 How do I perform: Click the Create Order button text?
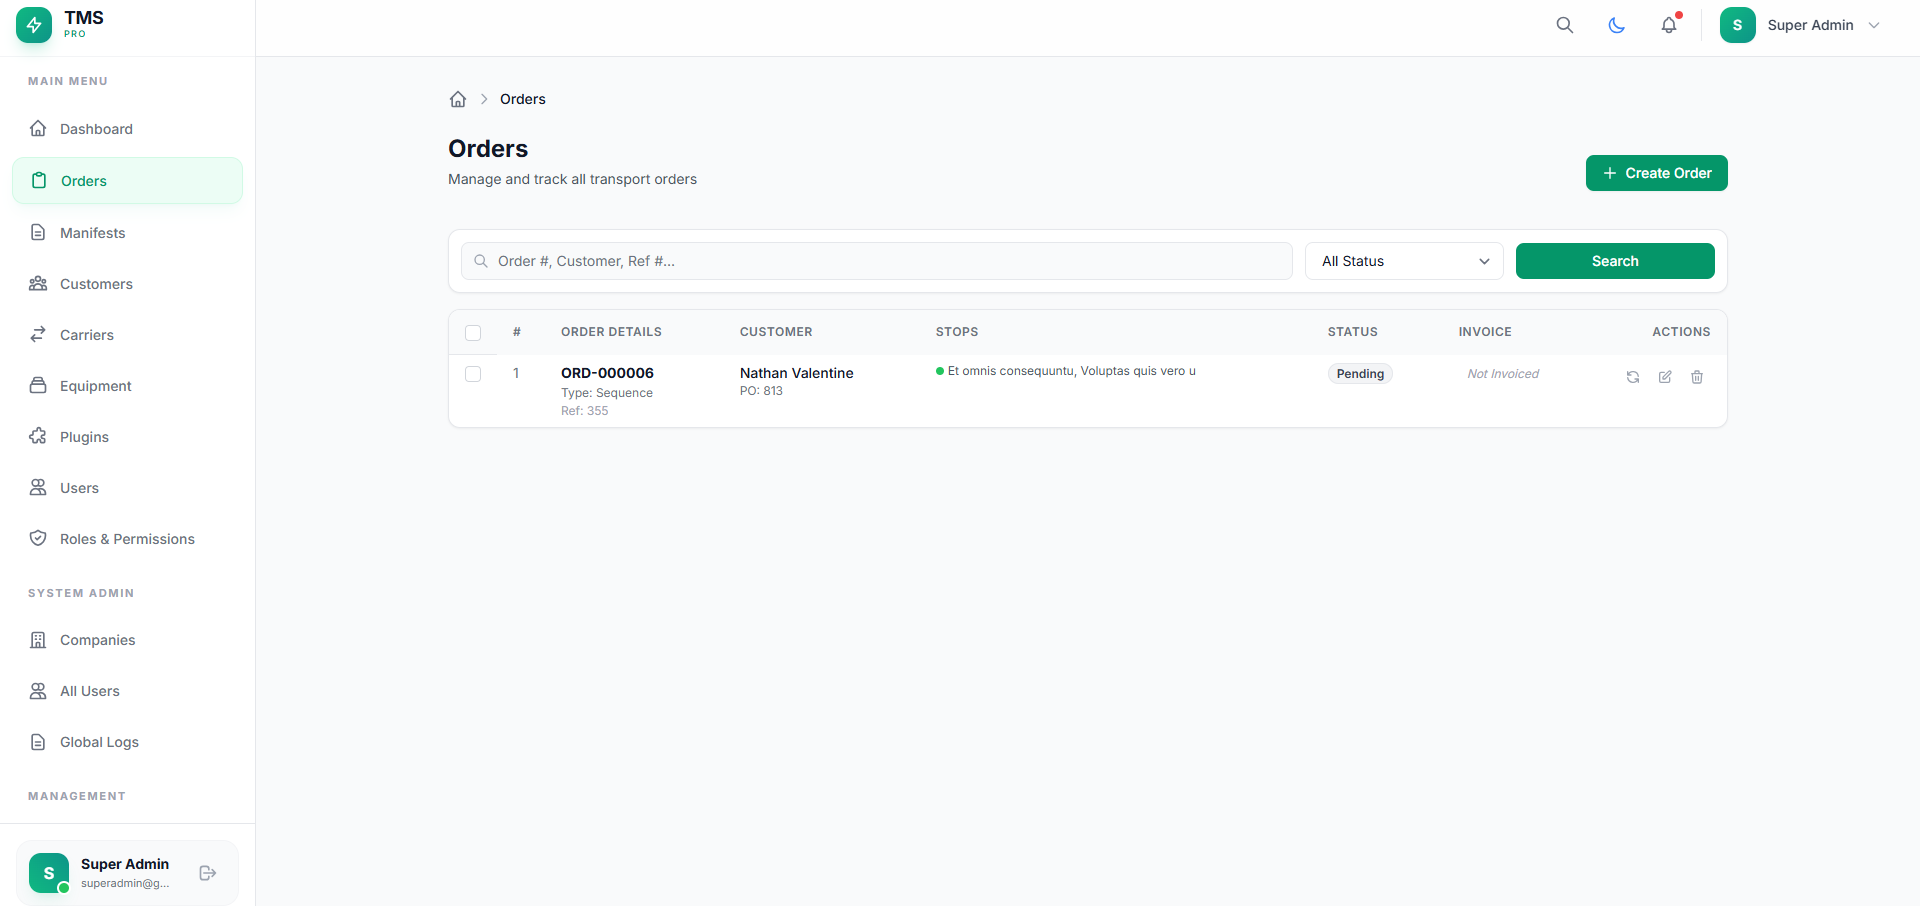pyautogui.click(x=1668, y=173)
